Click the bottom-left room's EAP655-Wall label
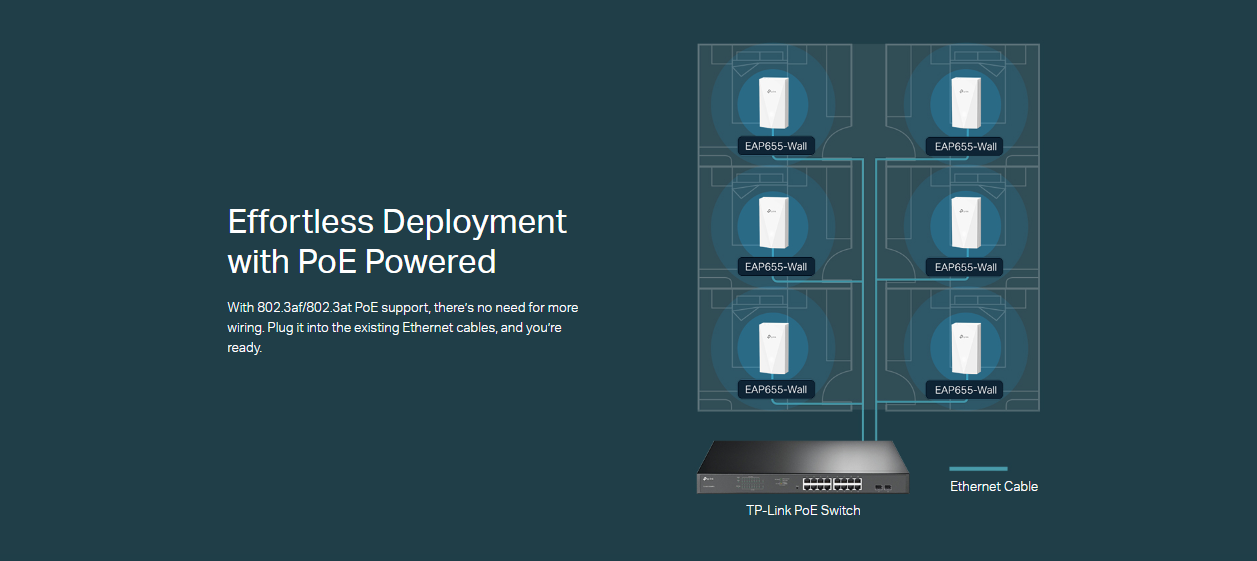1257x561 pixels. click(x=775, y=390)
